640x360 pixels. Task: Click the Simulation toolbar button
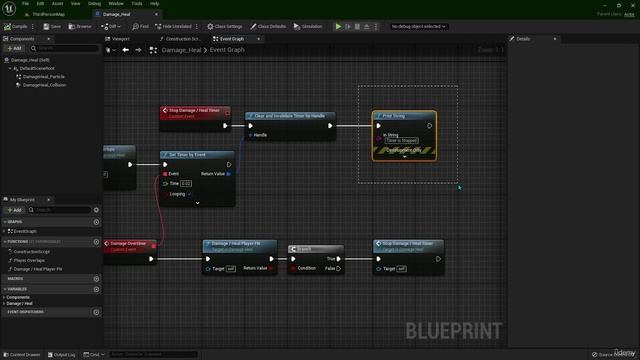point(308,27)
